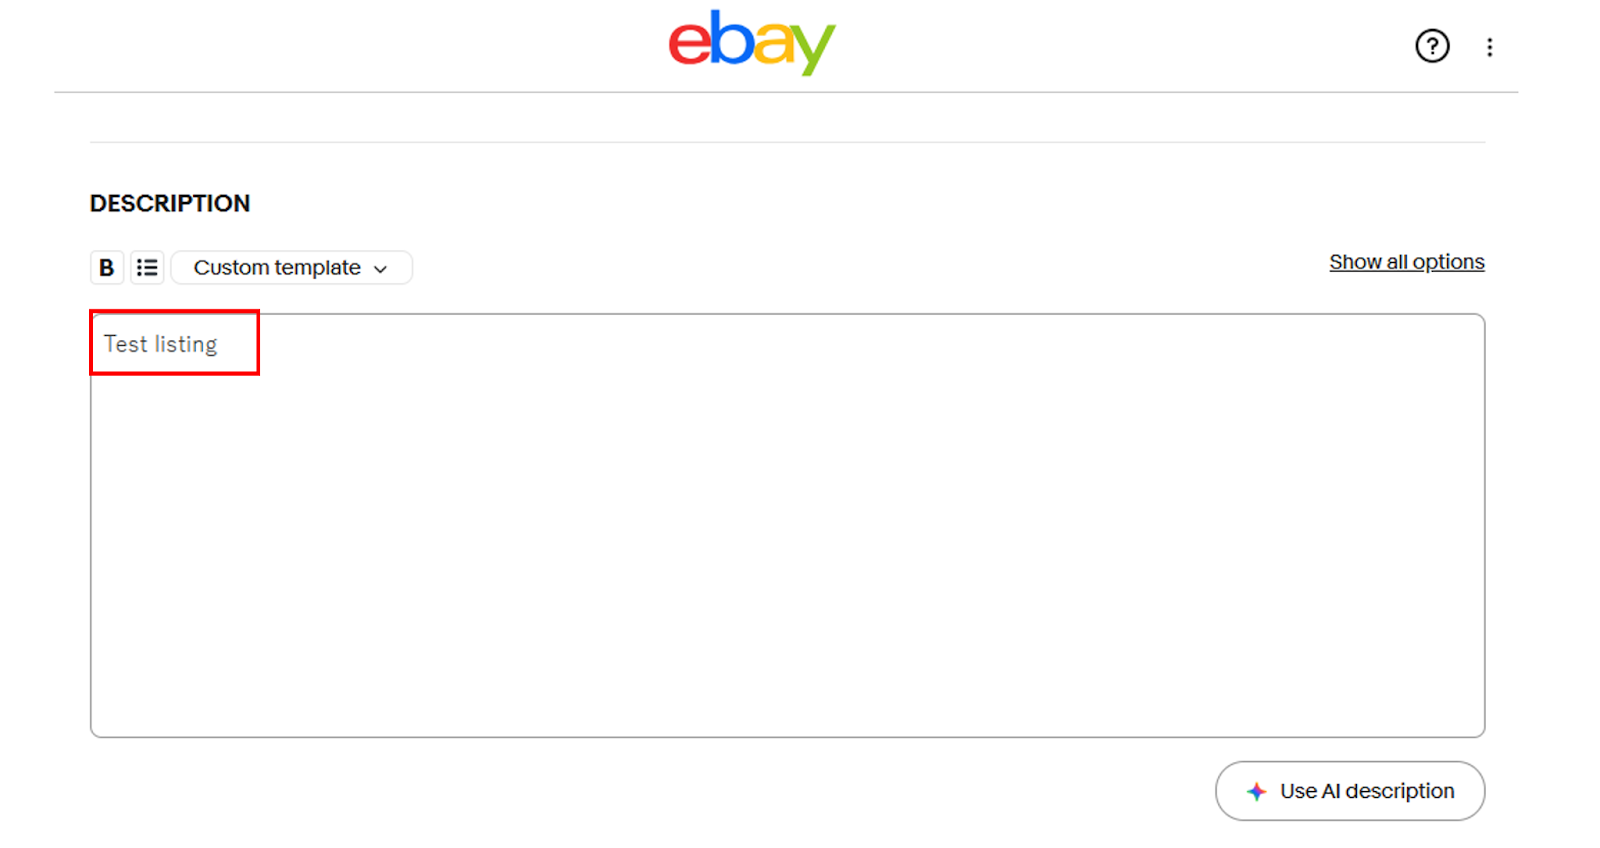Expand the editor with Show all options
Viewport: 1600px width, 848px height.
(1406, 262)
